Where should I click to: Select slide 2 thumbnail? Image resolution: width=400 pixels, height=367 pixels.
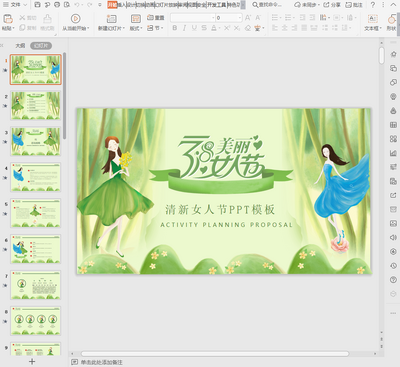[36, 105]
